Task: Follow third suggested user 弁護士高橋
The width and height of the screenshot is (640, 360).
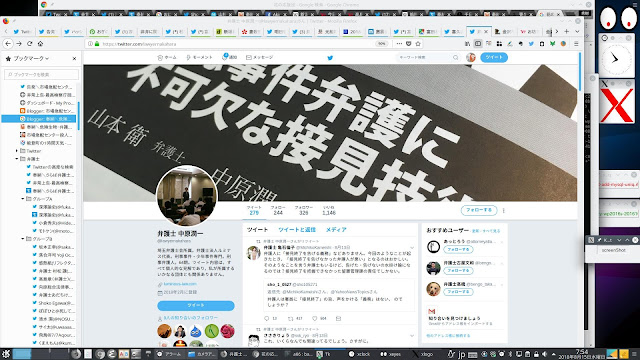Action: (458, 292)
